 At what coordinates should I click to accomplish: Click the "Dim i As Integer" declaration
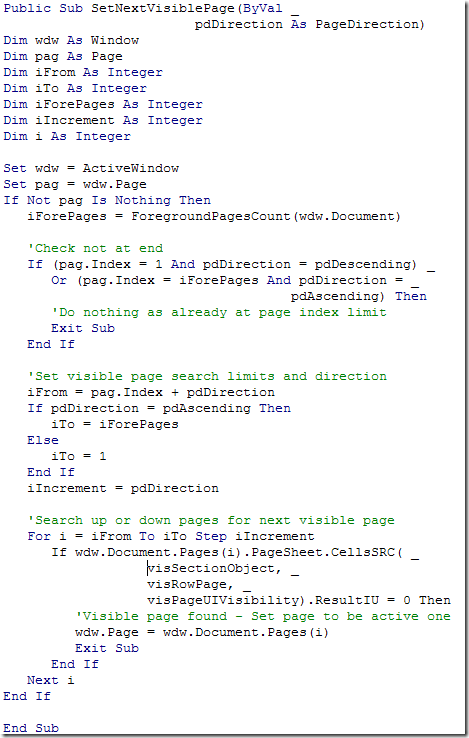click(x=67, y=136)
